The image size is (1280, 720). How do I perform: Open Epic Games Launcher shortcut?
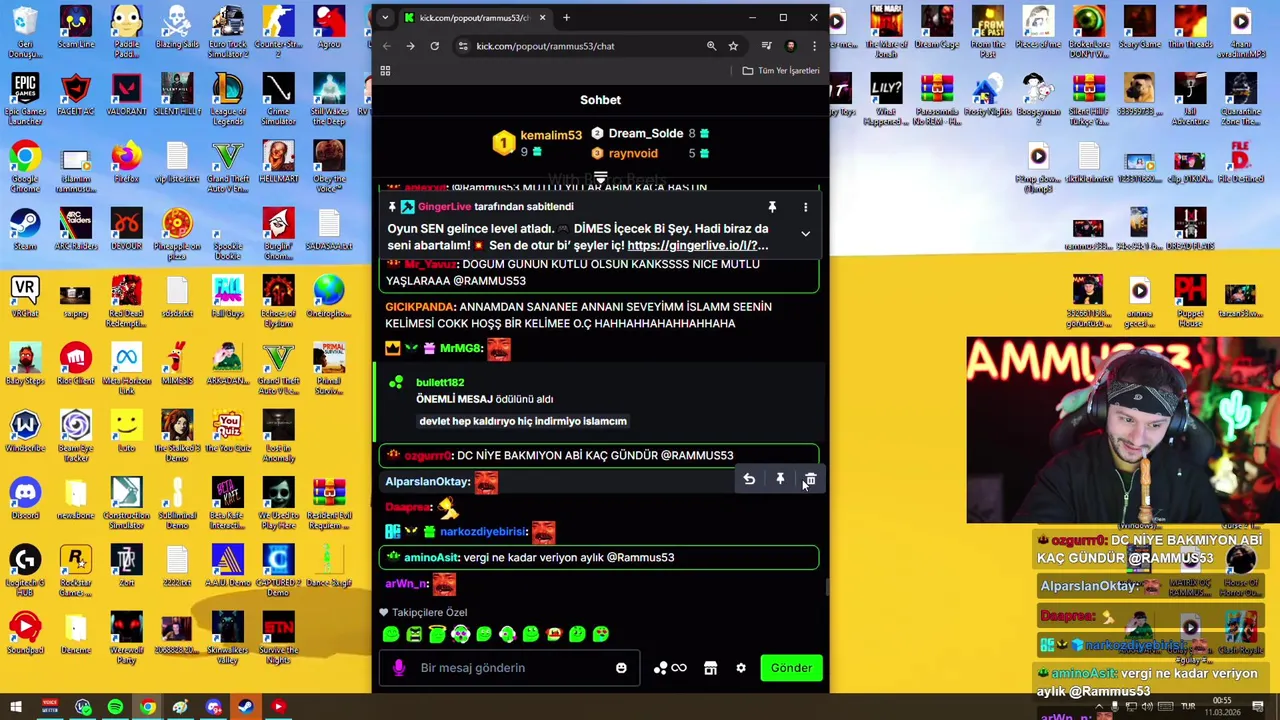pos(25,99)
